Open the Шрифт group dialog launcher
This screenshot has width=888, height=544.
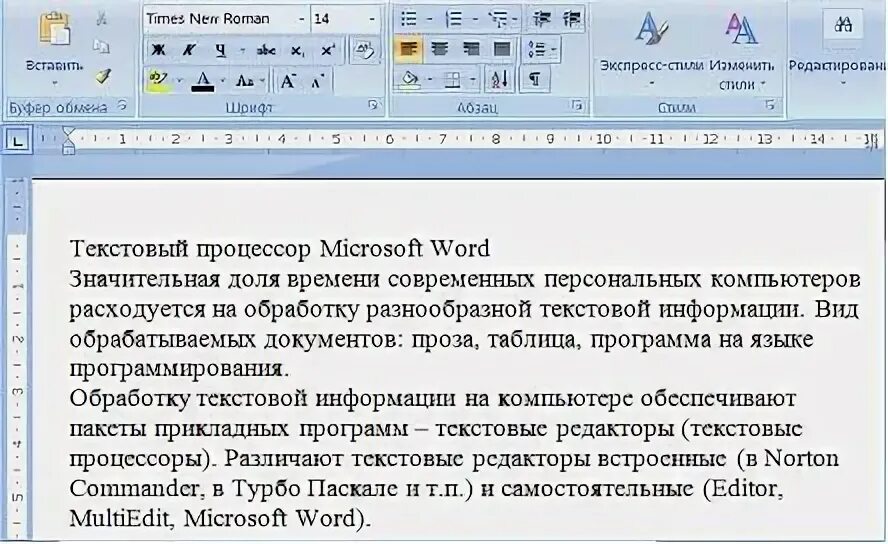coord(373,105)
